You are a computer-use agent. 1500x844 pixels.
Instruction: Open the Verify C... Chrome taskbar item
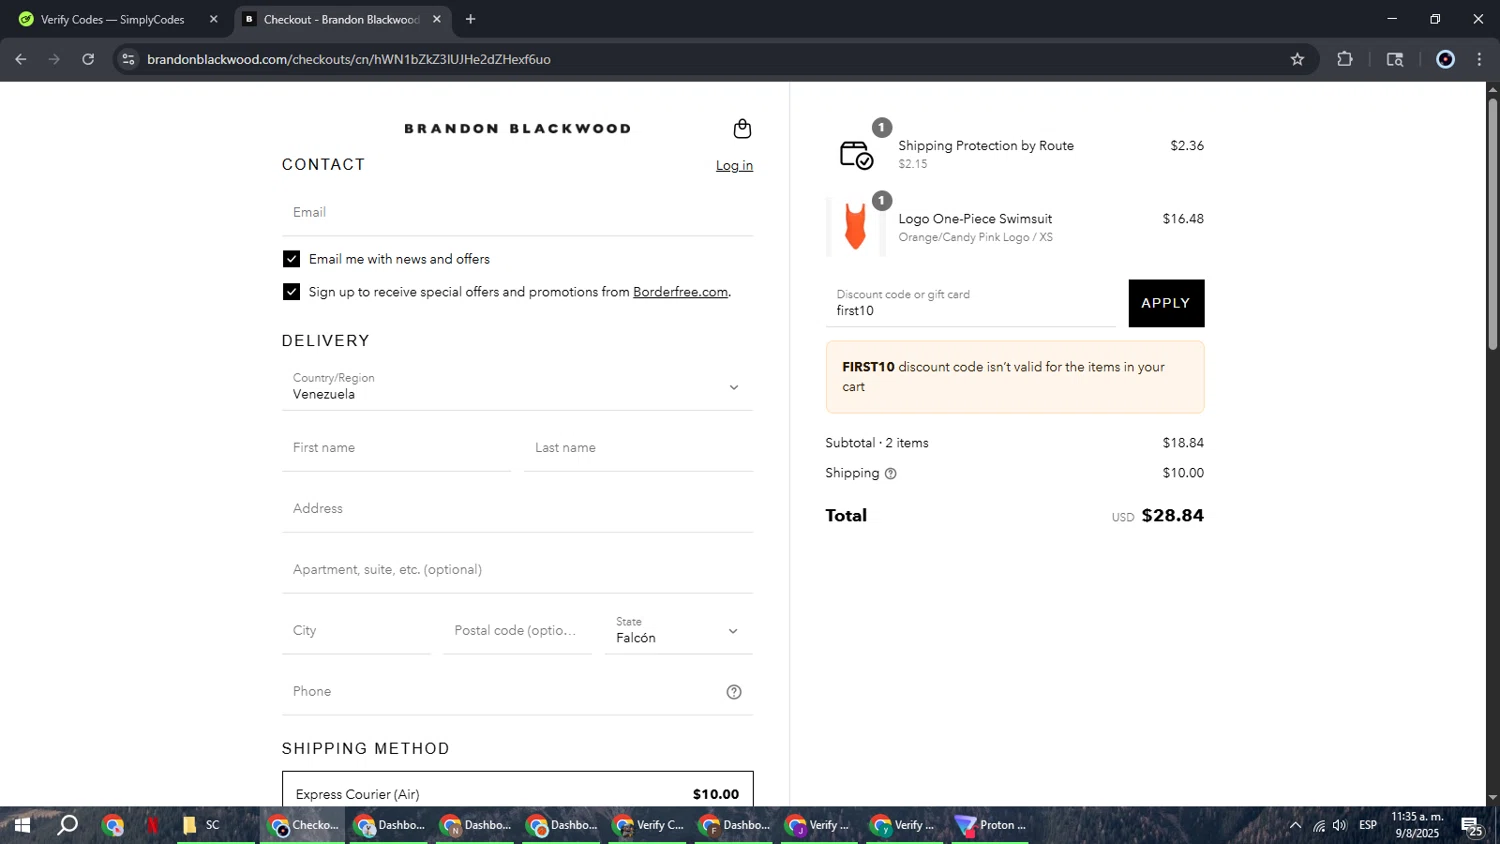(648, 825)
